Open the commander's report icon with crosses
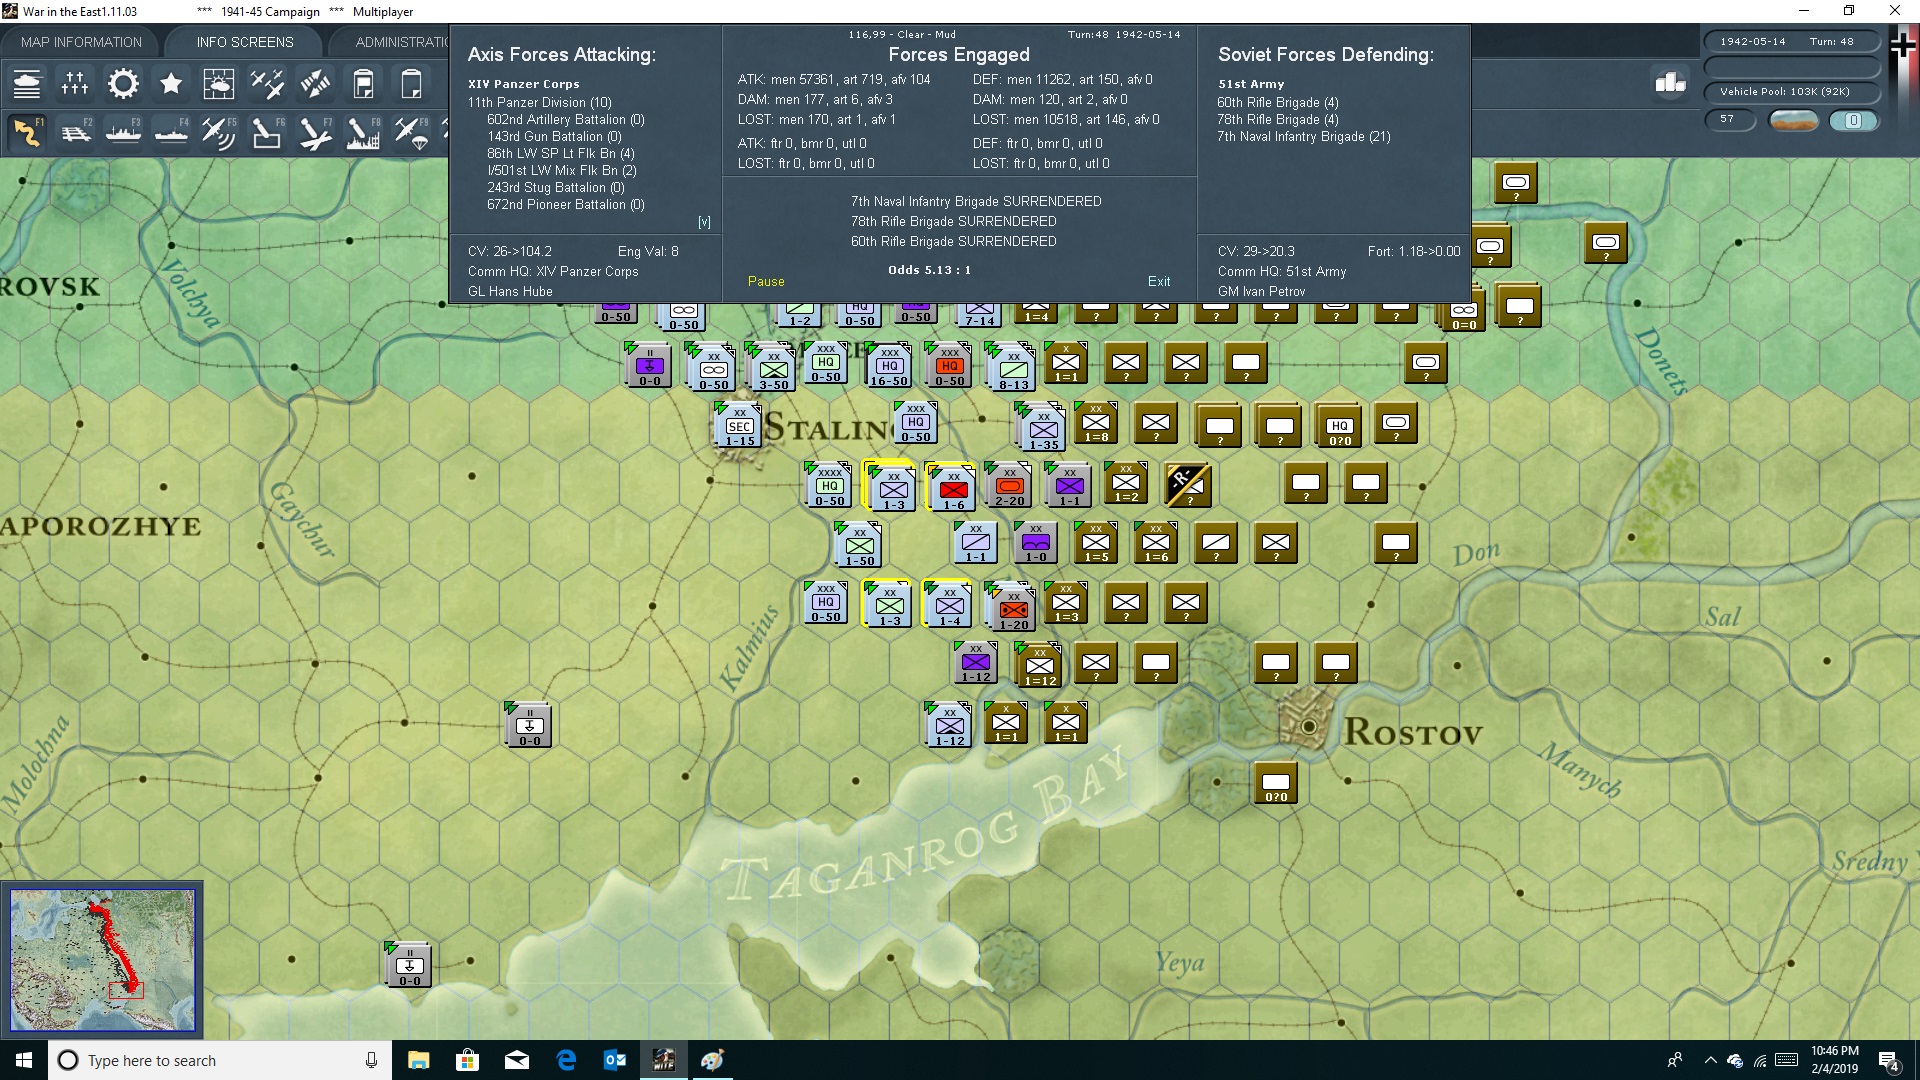Screen dimensions: 1920x1080 pyautogui.click(x=75, y=84)
